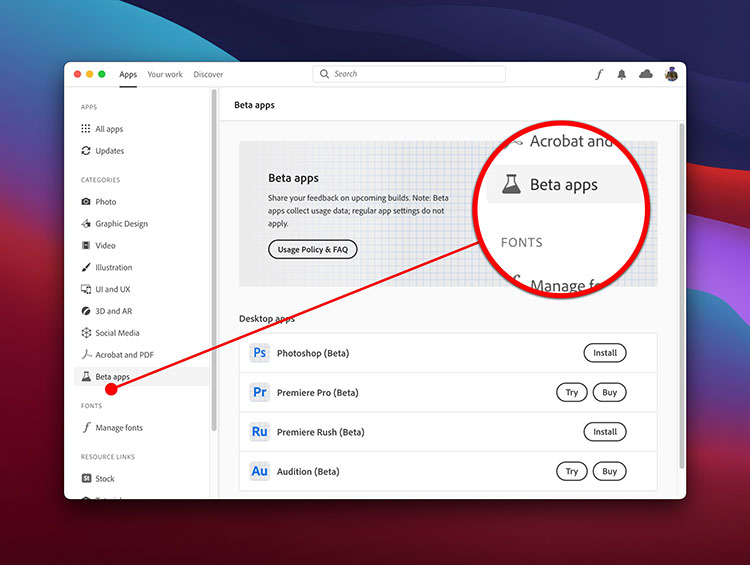Click the magnifier icon in search bar
The image size is (750, 565).
click(324, 74)
